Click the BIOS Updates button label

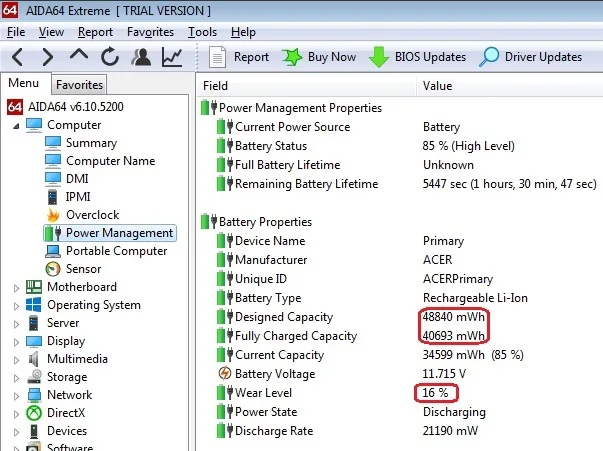pyautogui.click(x=430, y=57)
